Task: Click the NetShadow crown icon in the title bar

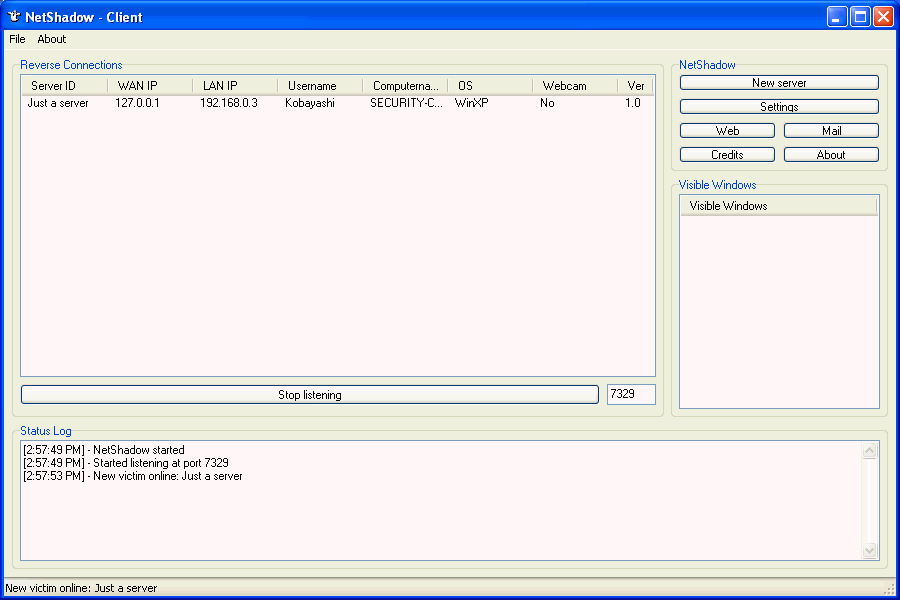Action: point(12,16)
